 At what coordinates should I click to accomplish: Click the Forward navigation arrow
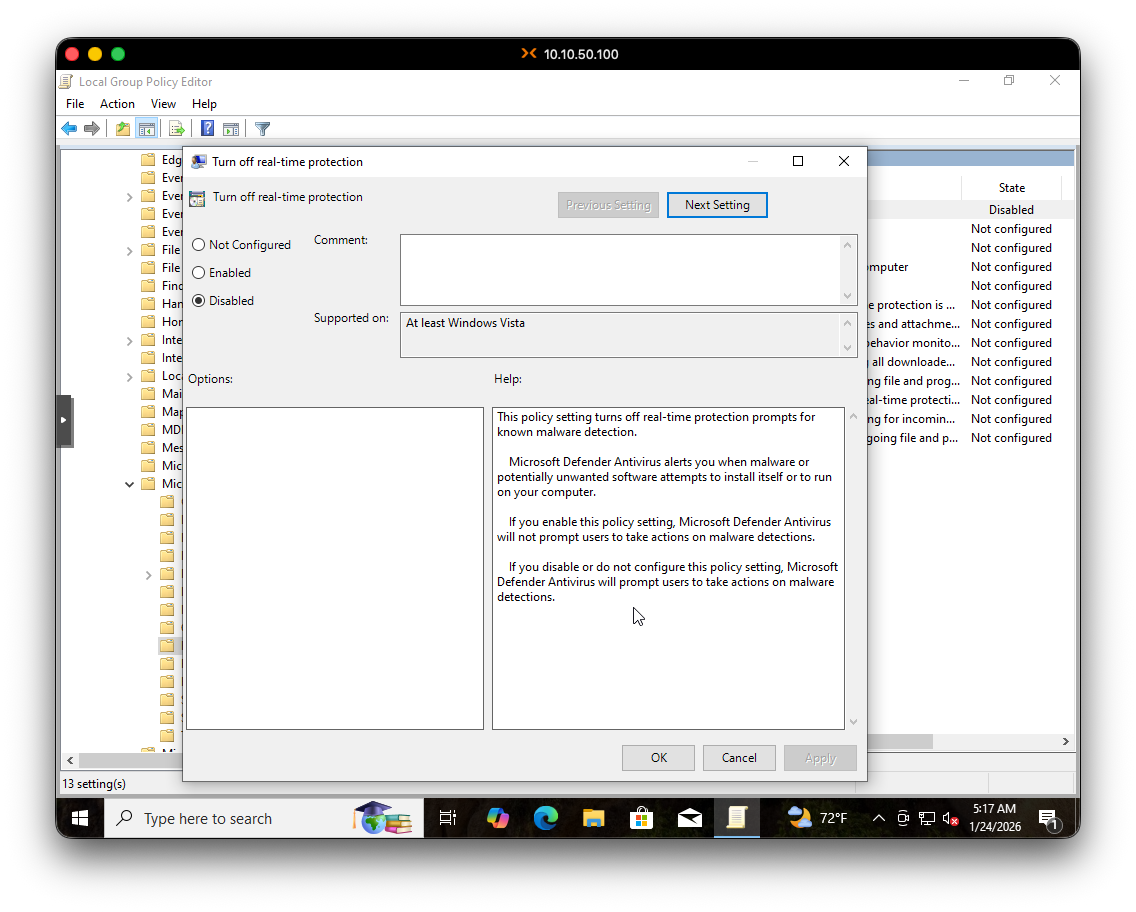[93, 128]
